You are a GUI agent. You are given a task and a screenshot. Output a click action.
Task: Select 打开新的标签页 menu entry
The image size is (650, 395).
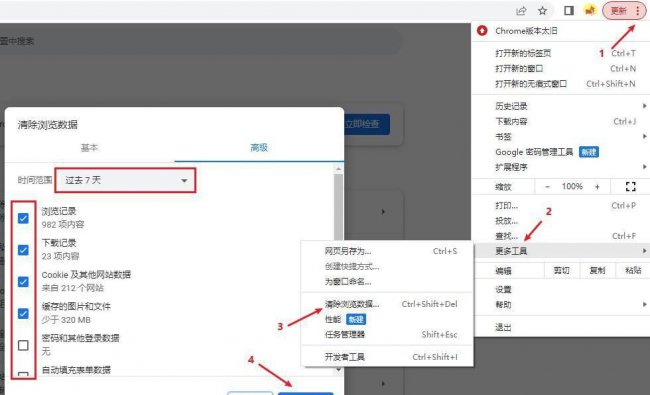click(560, 53)
